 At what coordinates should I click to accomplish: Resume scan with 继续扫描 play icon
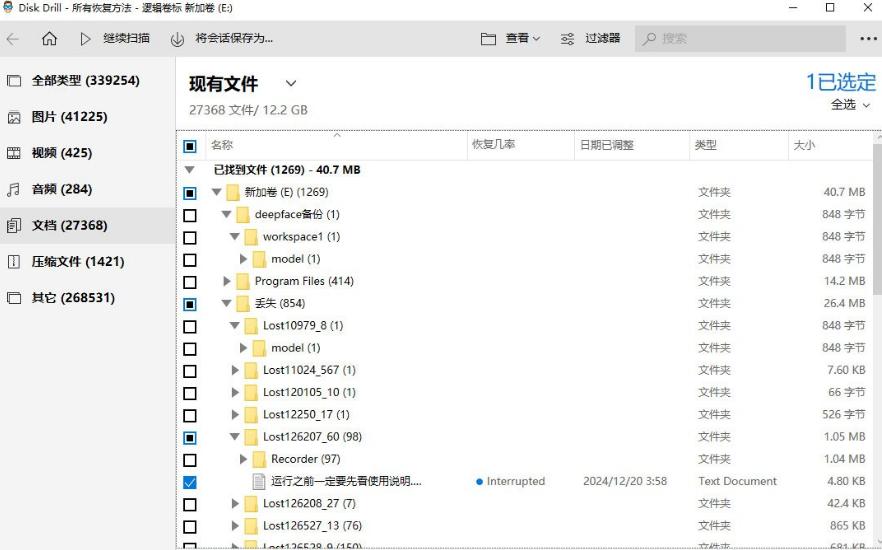[85, 39]
